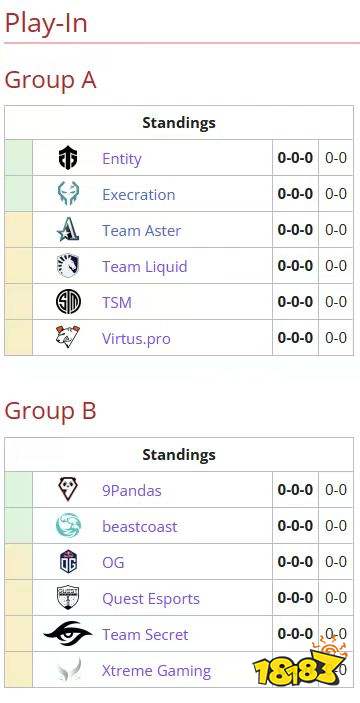
Task: Click the Team Liquid horse logo
Action: 68,266
